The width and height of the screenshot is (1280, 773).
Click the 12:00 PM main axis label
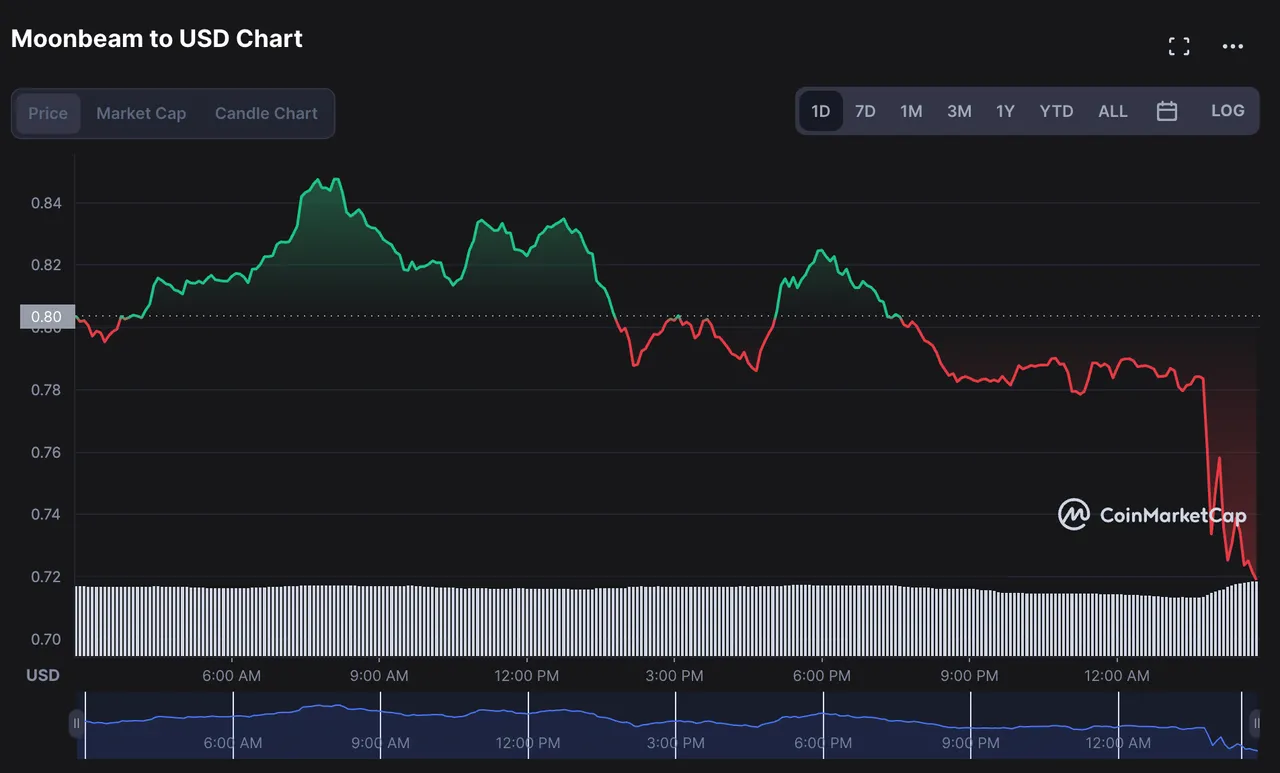click(x=527, y=676)
